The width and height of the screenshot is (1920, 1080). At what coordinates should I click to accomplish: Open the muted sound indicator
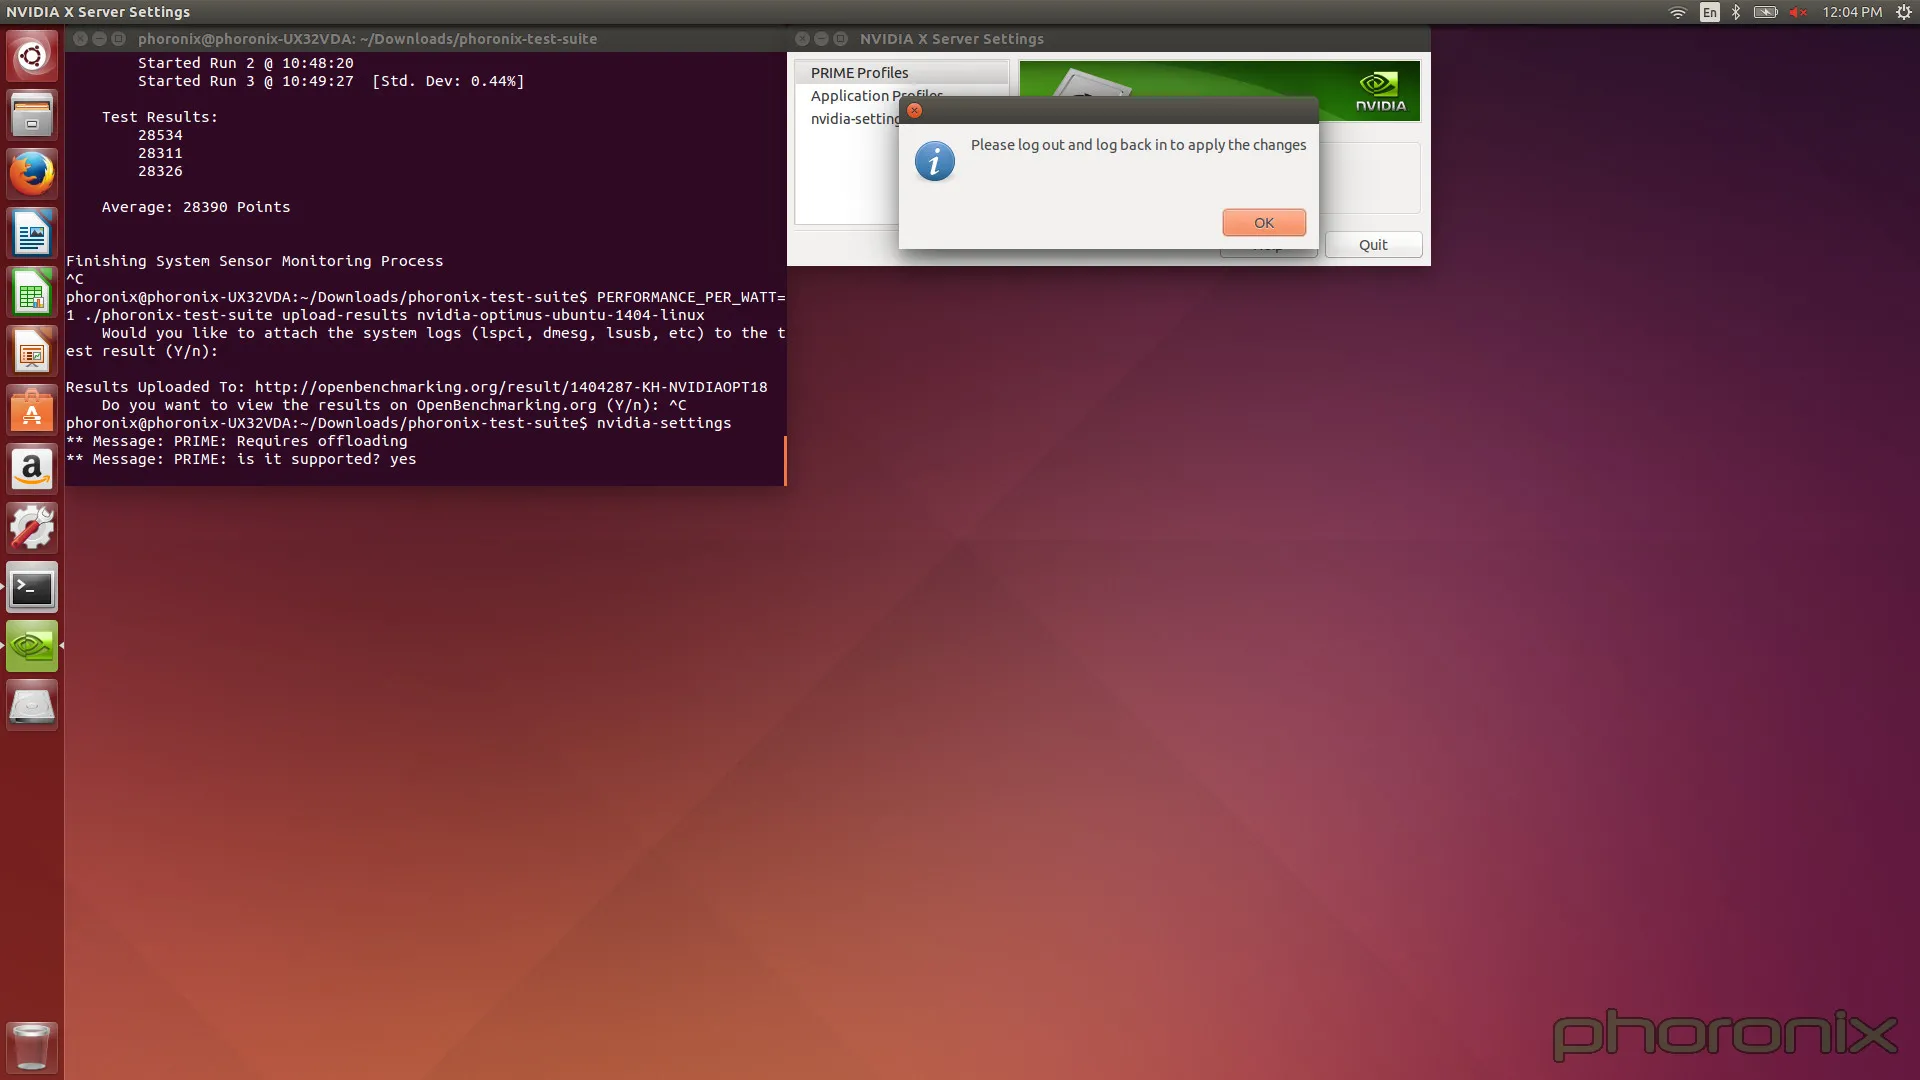(x=1798, y=12)
